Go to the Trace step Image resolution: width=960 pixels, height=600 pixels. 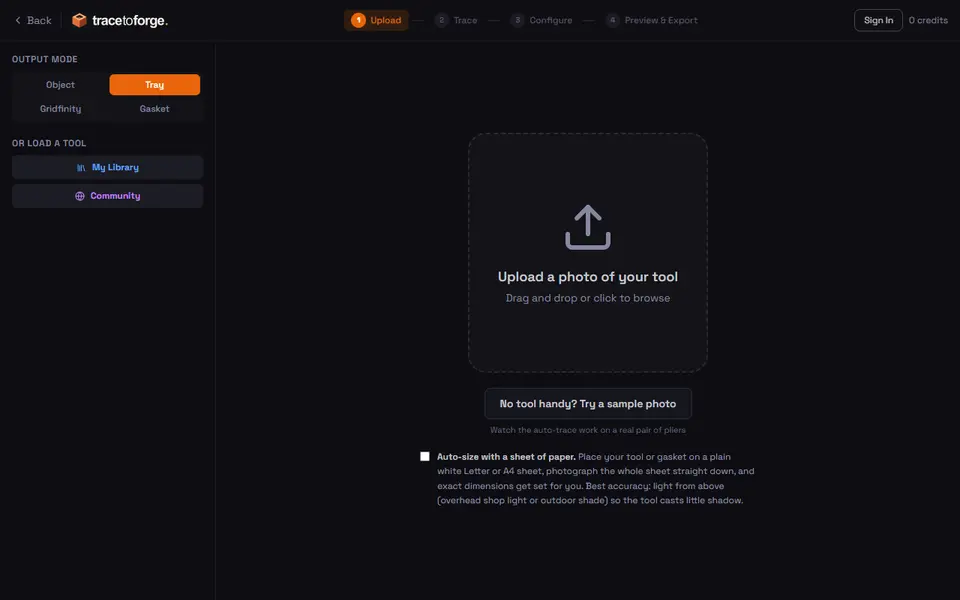[x=456, y=20]
